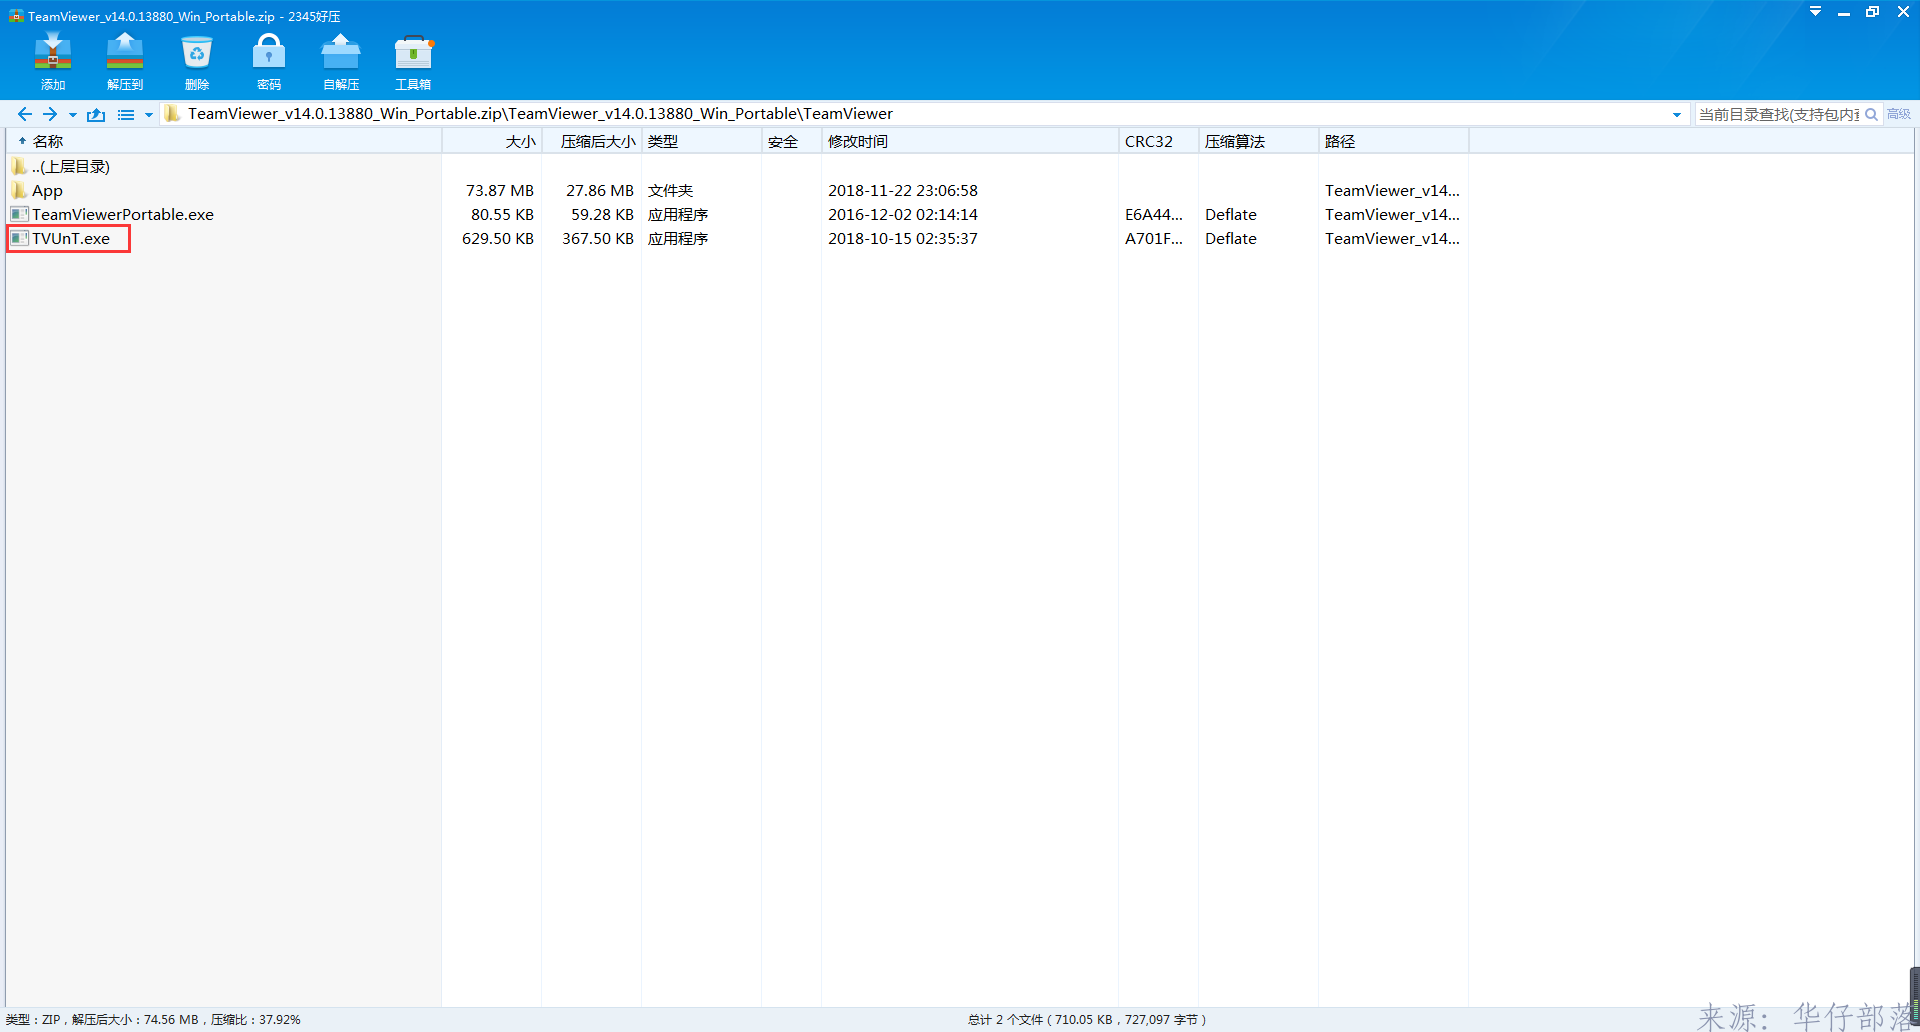Sort by 压缩算法 column header

tap(1258, 141)
